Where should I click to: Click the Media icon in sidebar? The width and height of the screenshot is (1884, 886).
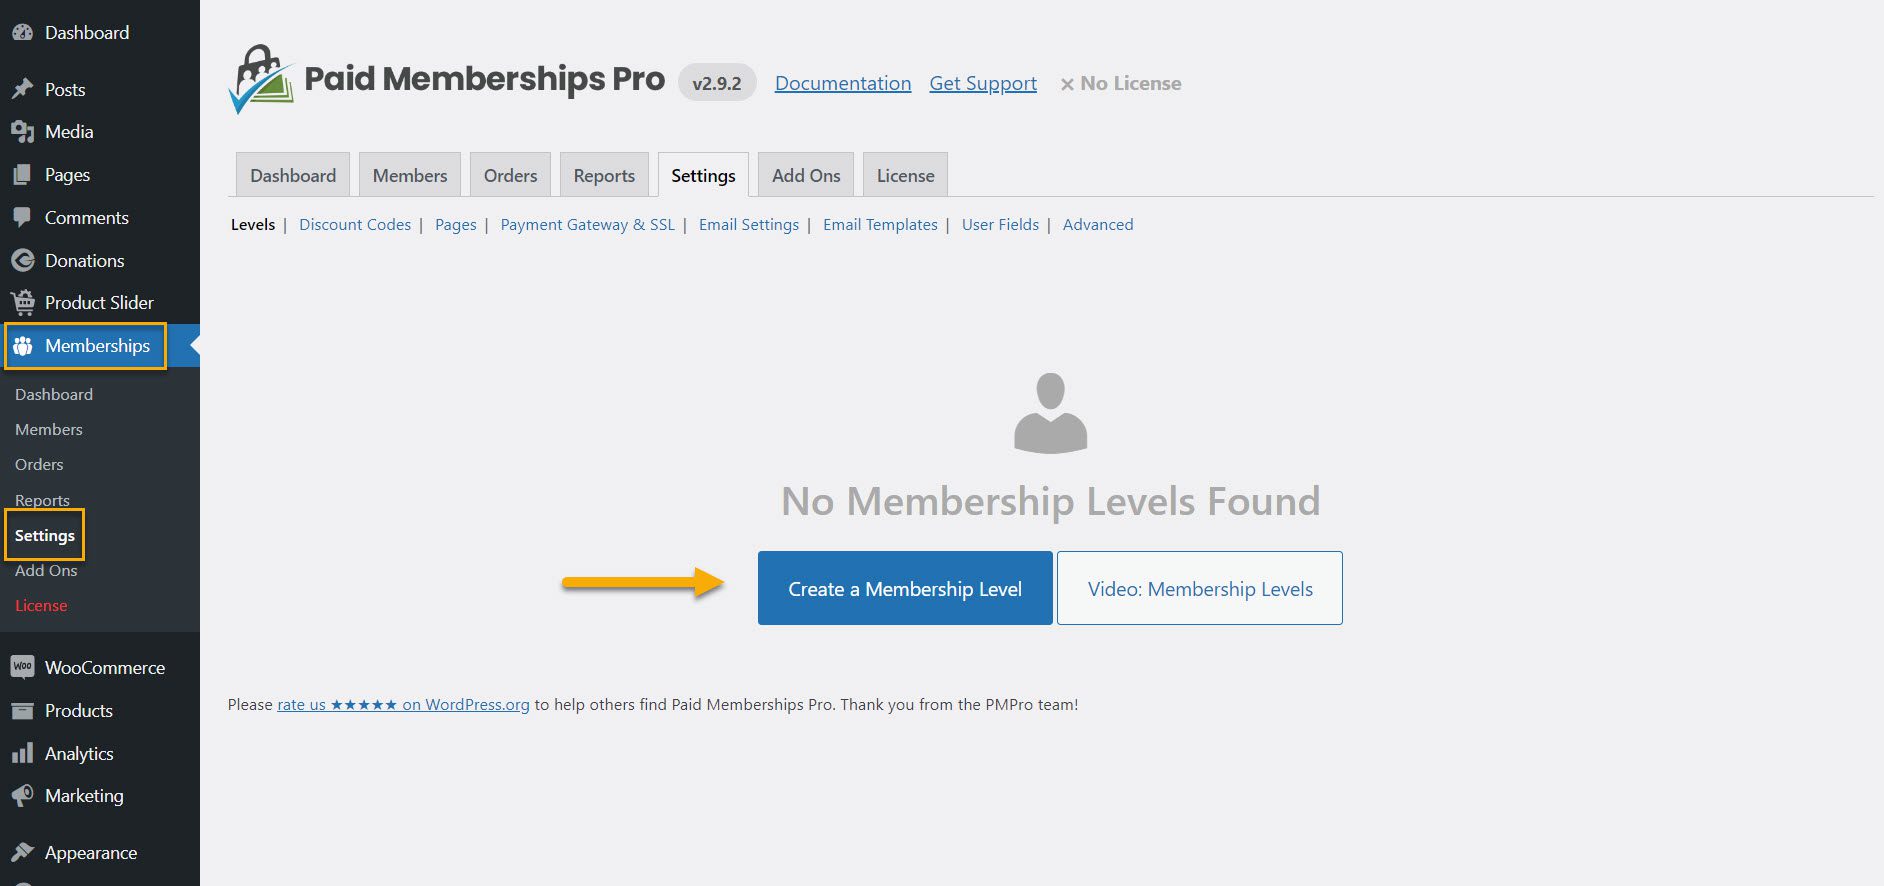22,131
